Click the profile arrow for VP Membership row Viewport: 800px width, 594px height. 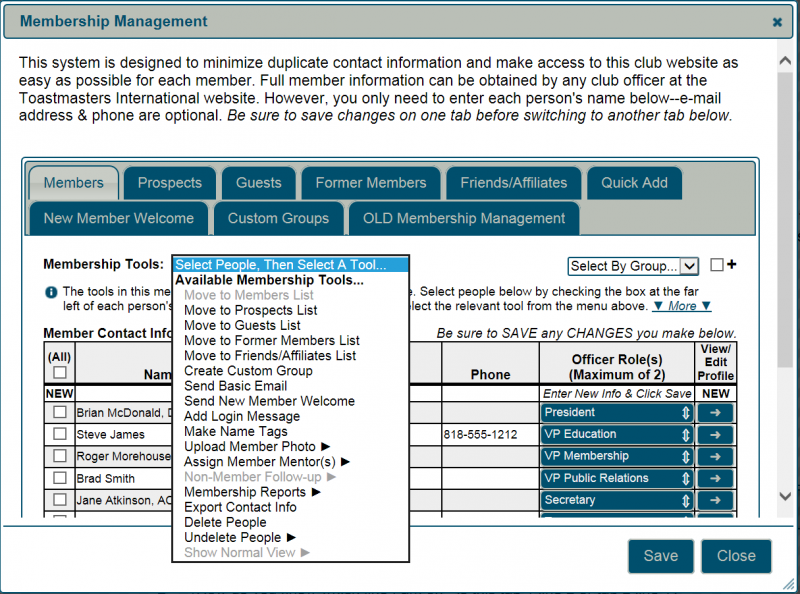tap(715, 456)
